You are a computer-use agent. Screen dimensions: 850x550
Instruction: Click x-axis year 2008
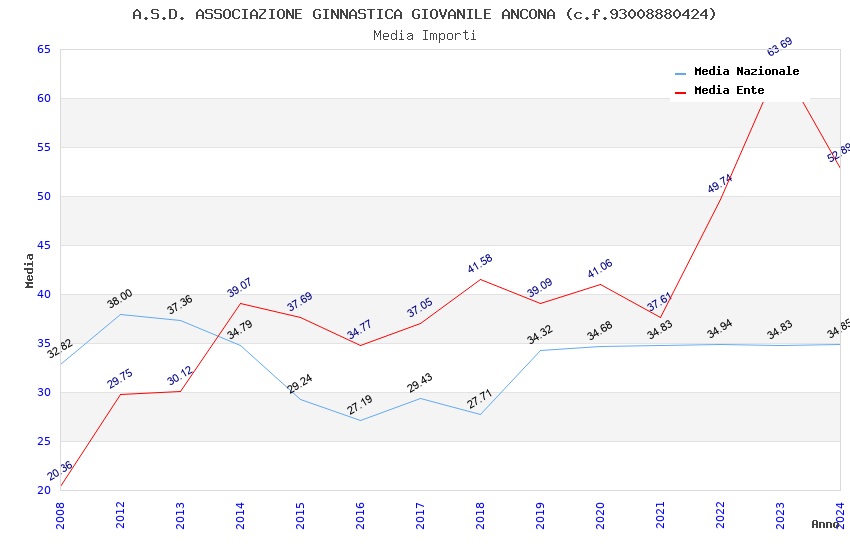tap(60, 515)
